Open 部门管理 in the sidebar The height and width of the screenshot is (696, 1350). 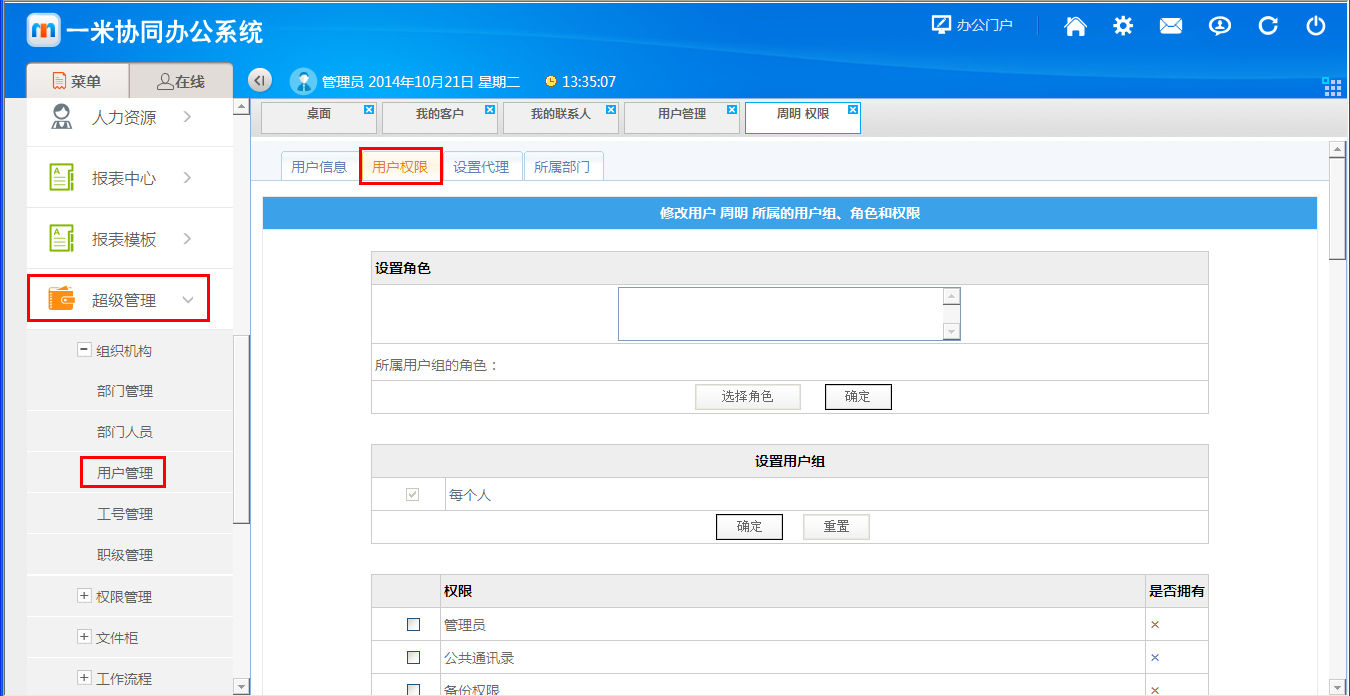tap(125, 391)
